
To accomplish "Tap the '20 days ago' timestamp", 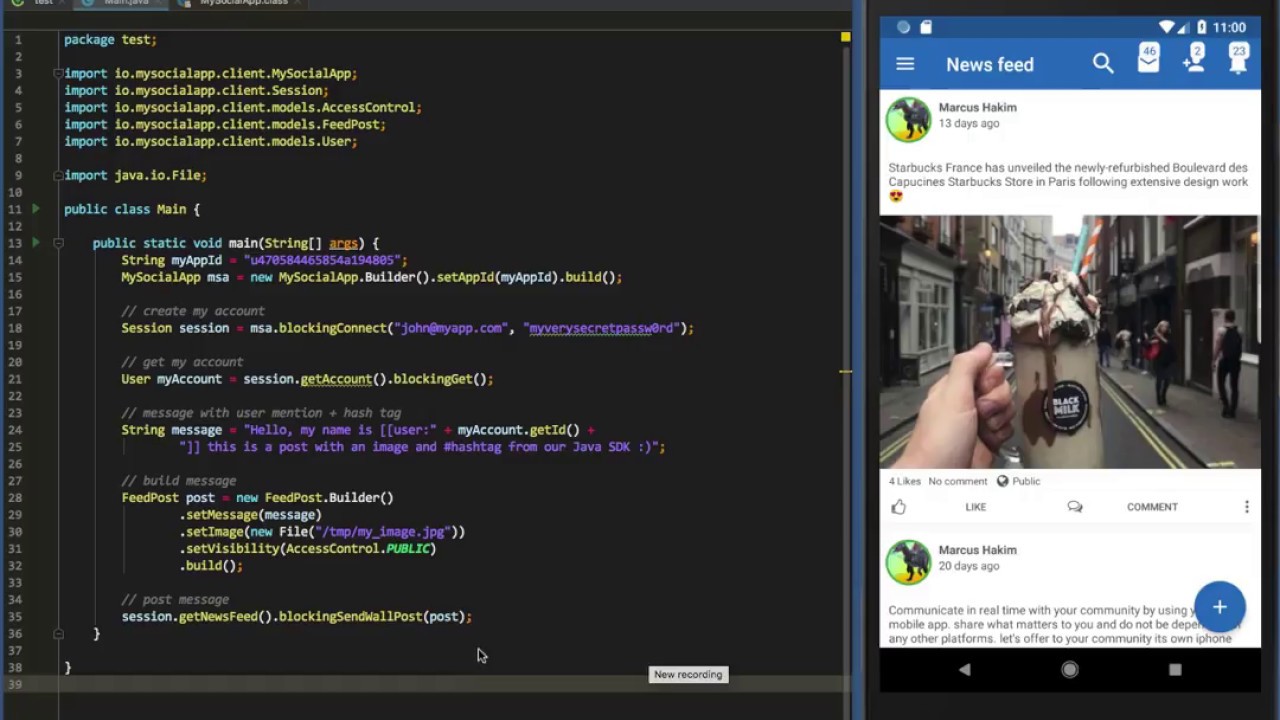I will (968, 566).
